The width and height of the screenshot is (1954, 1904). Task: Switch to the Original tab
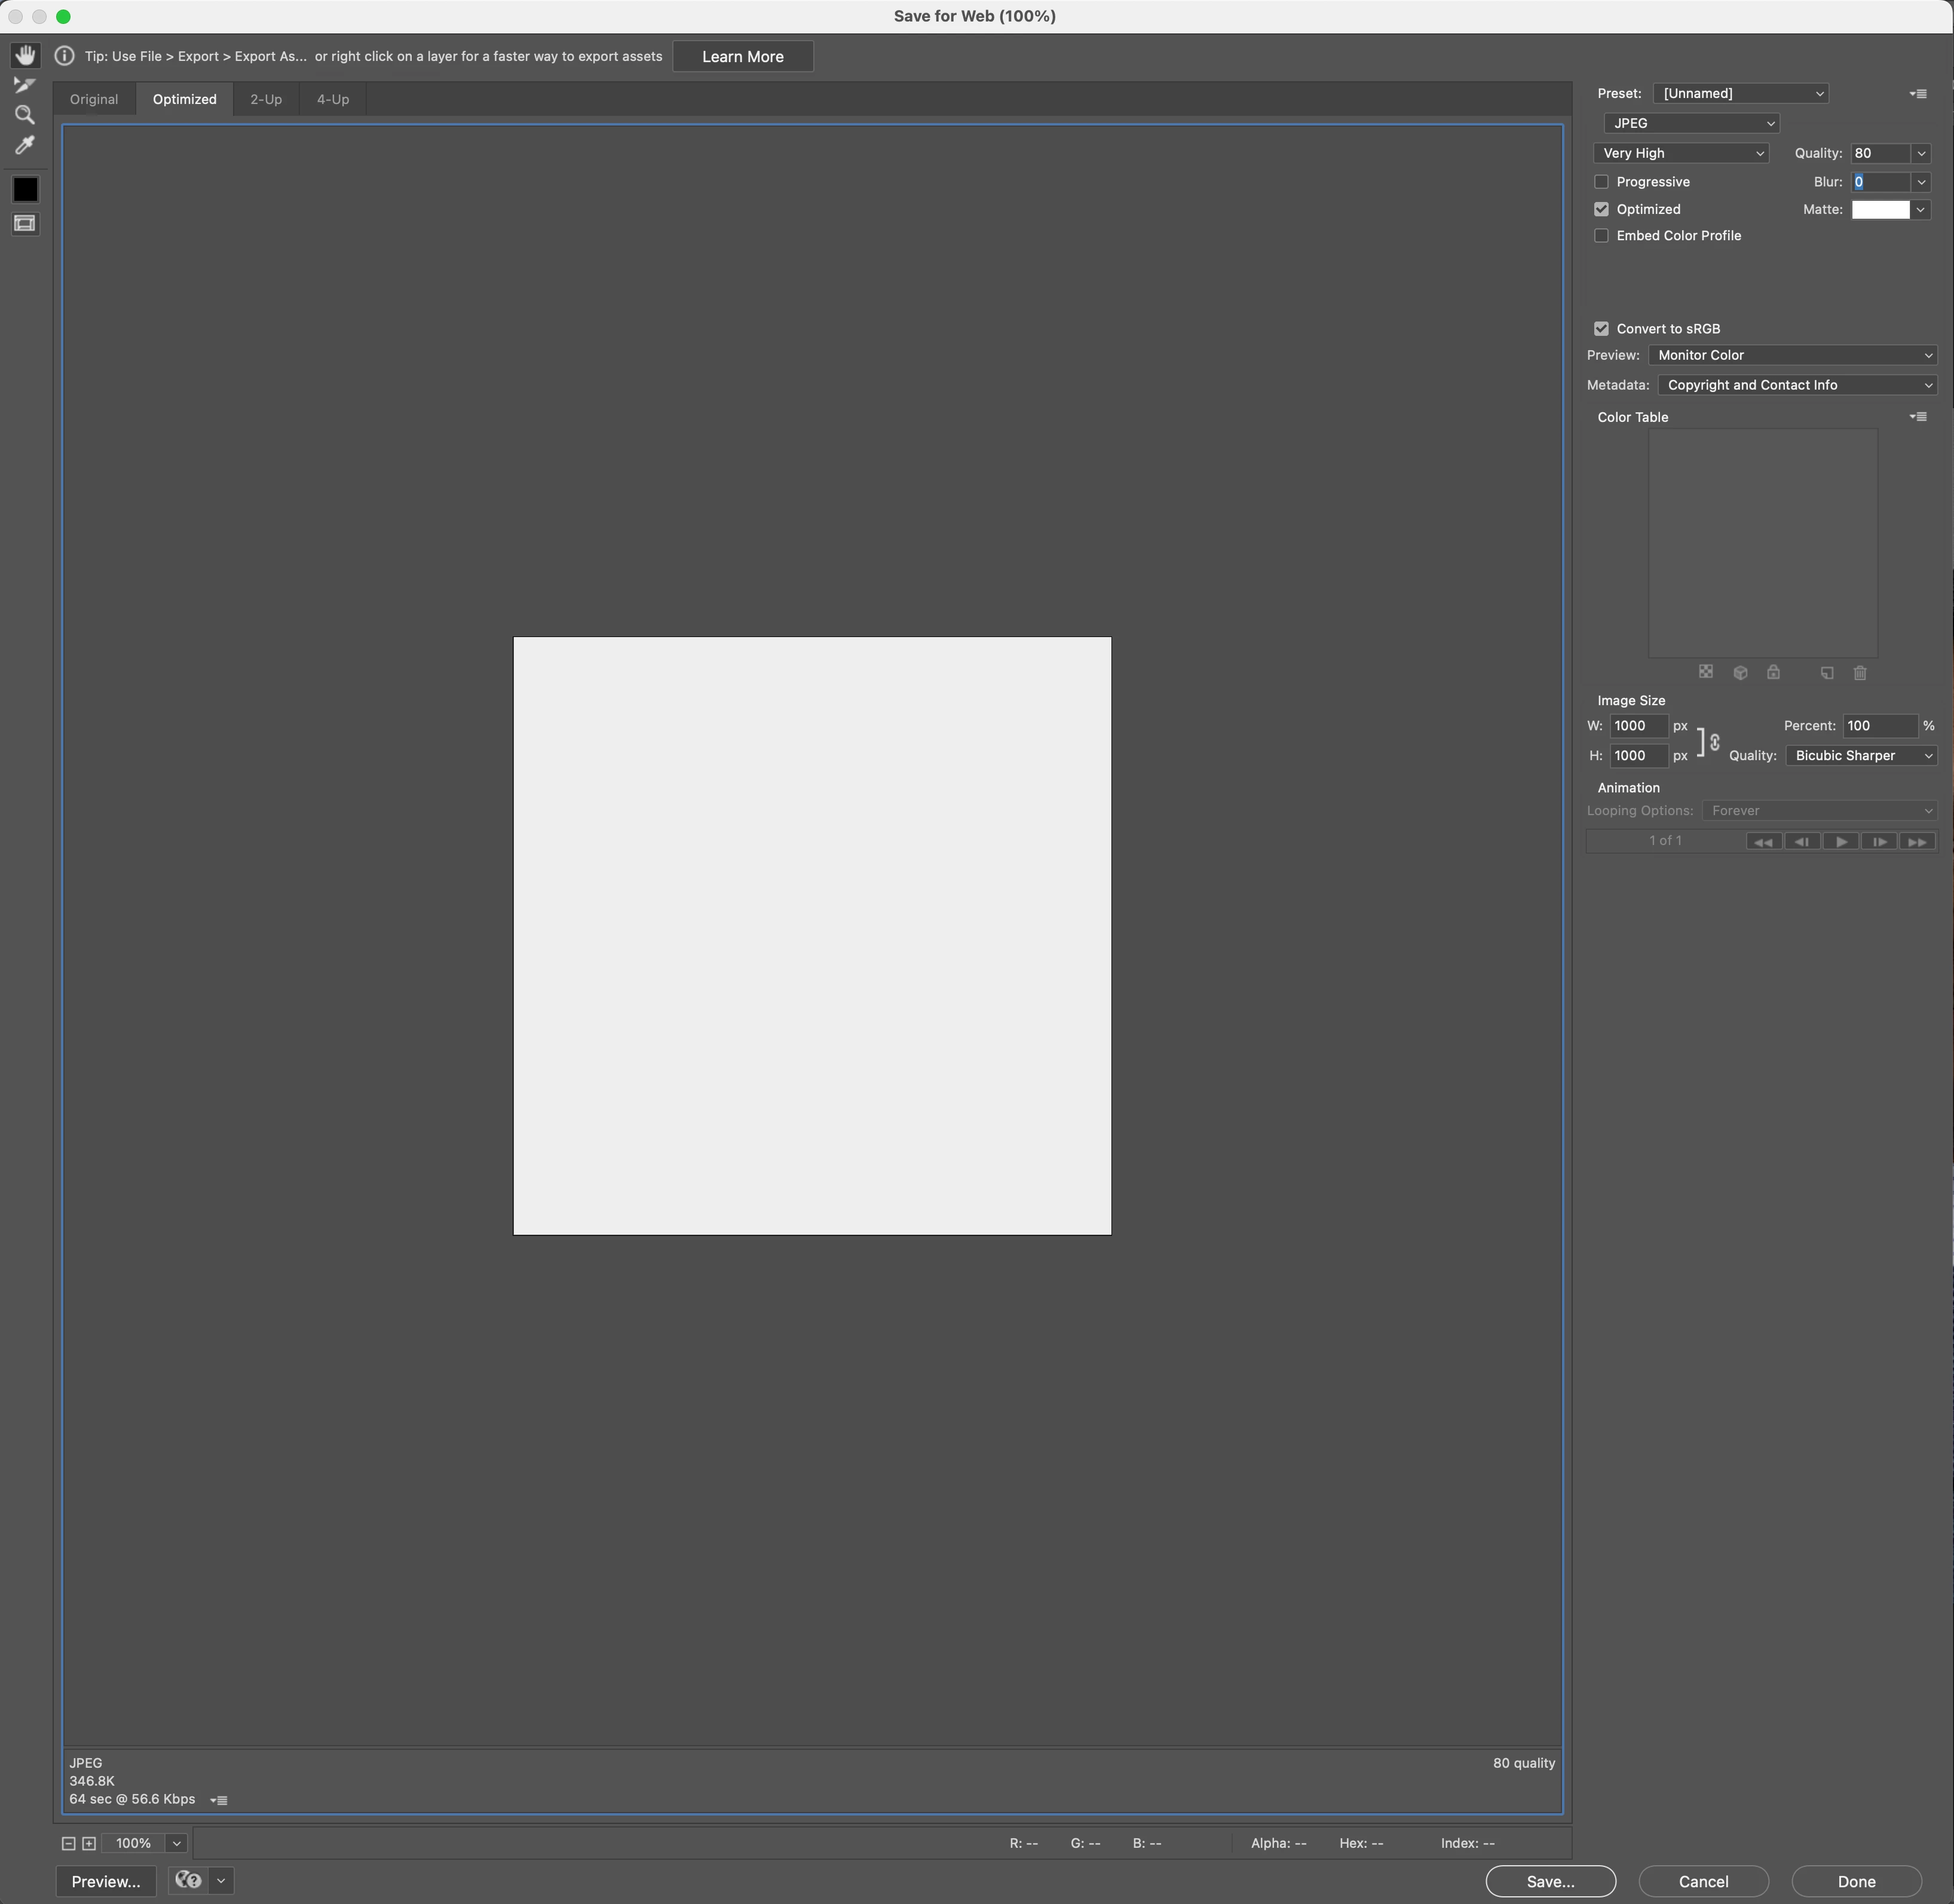pos(94,100)
